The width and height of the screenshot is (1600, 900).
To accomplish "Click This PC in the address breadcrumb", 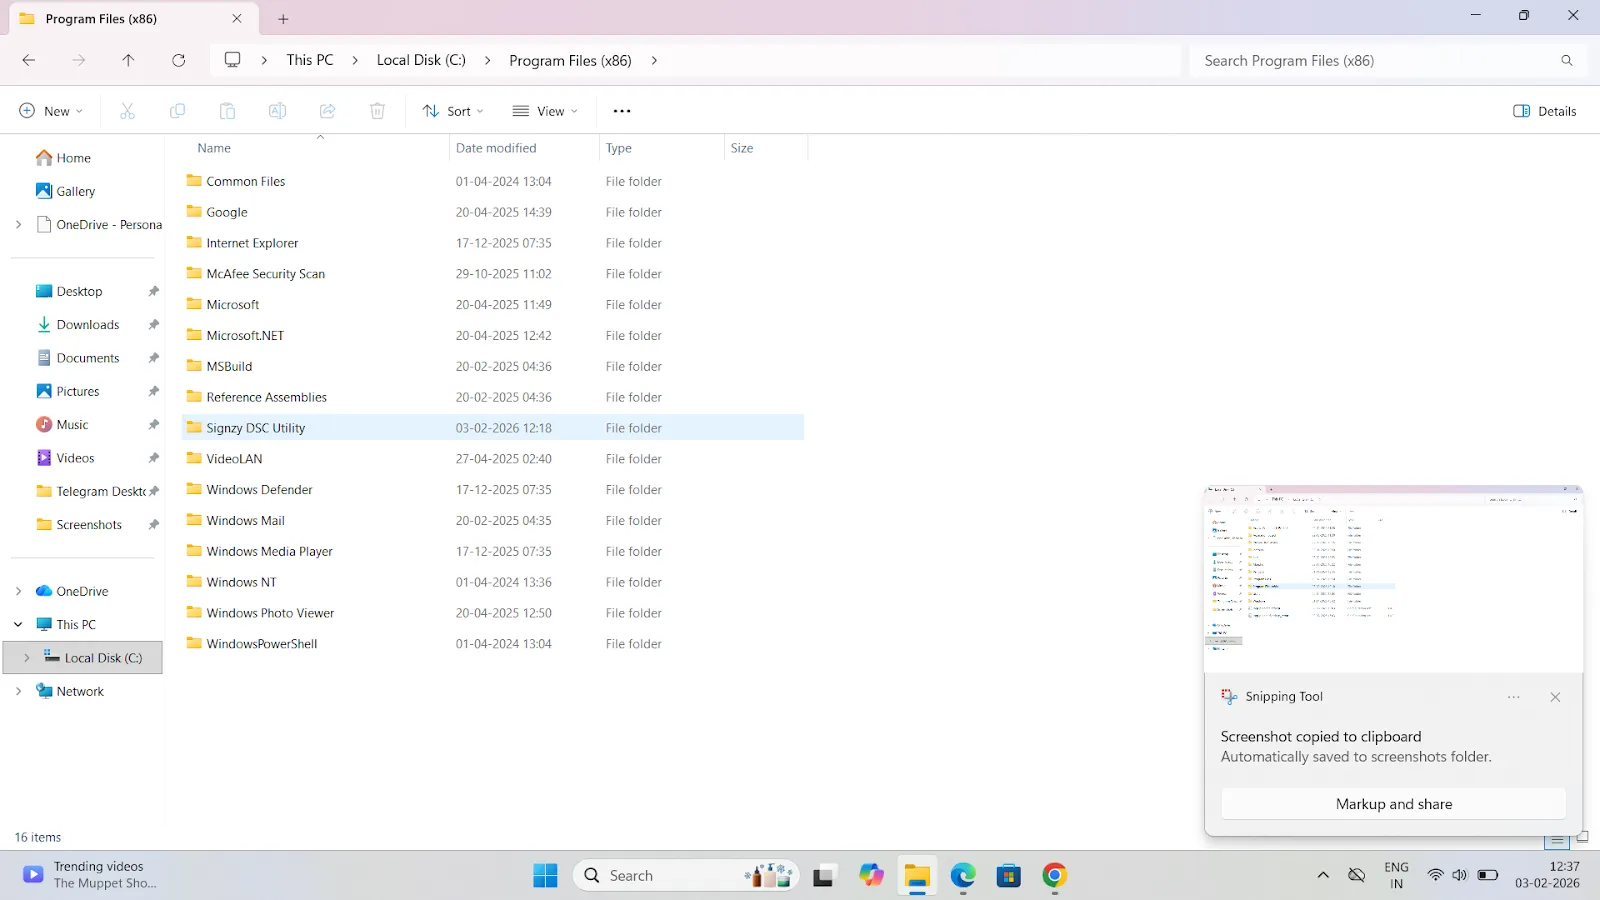I will [310, 60].
